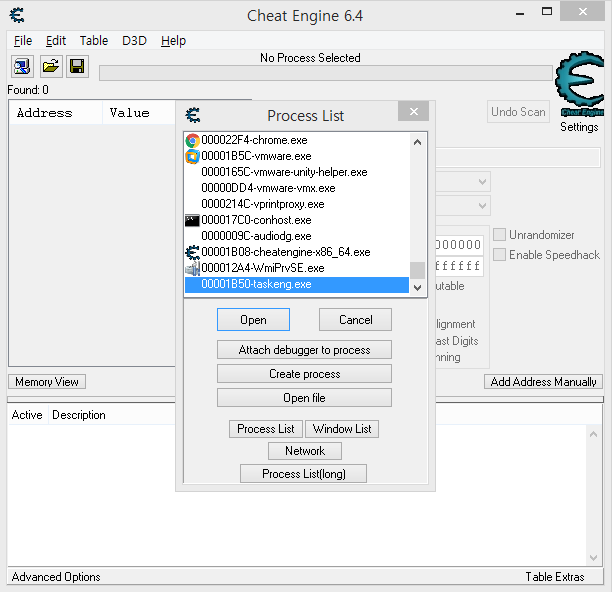Click the Open file button

(304, 398)
